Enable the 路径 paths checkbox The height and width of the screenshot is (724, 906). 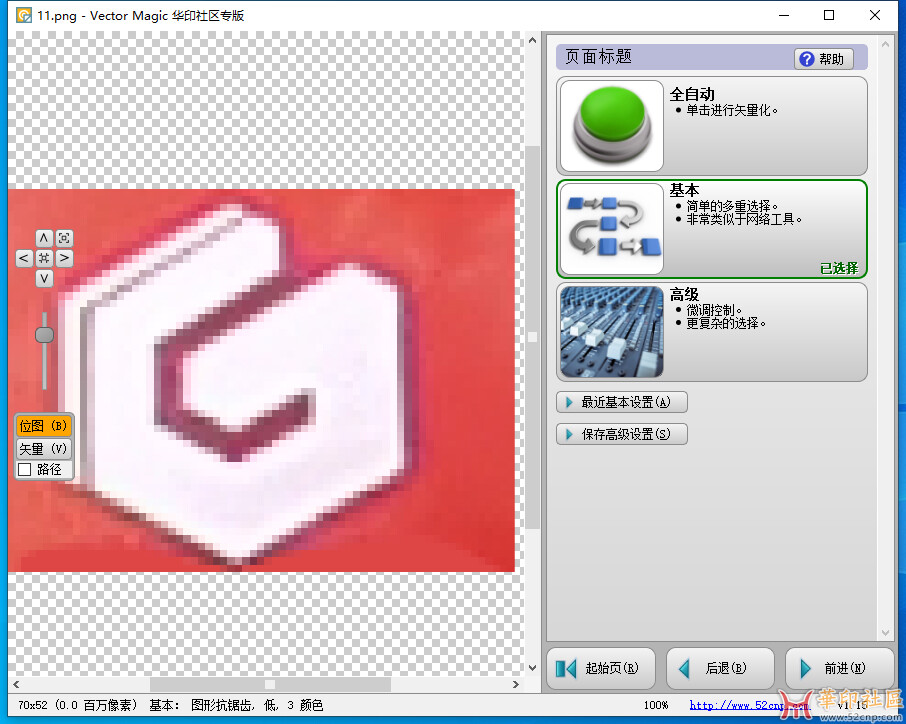[x=25, y=469]
